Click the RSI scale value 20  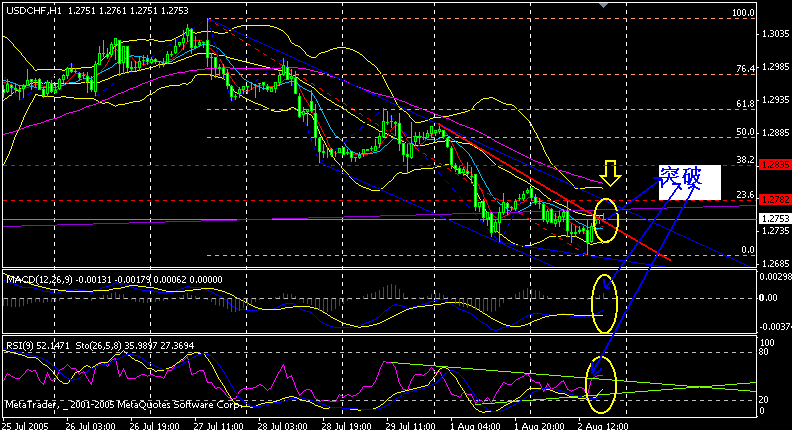click(764, 400)
